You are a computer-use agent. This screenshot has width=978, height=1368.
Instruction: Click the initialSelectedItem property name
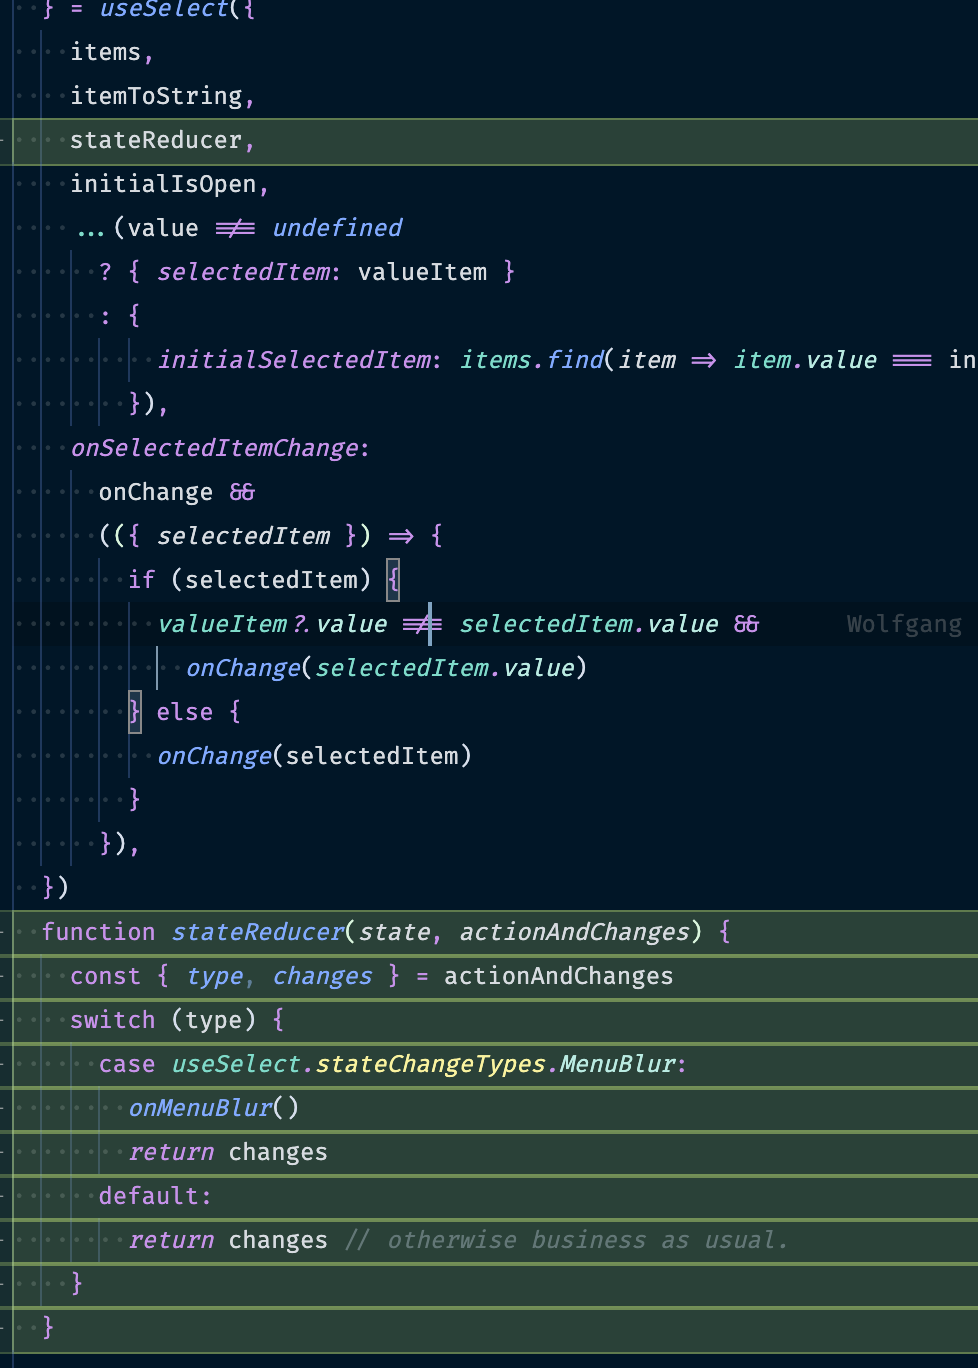(295, 359)
